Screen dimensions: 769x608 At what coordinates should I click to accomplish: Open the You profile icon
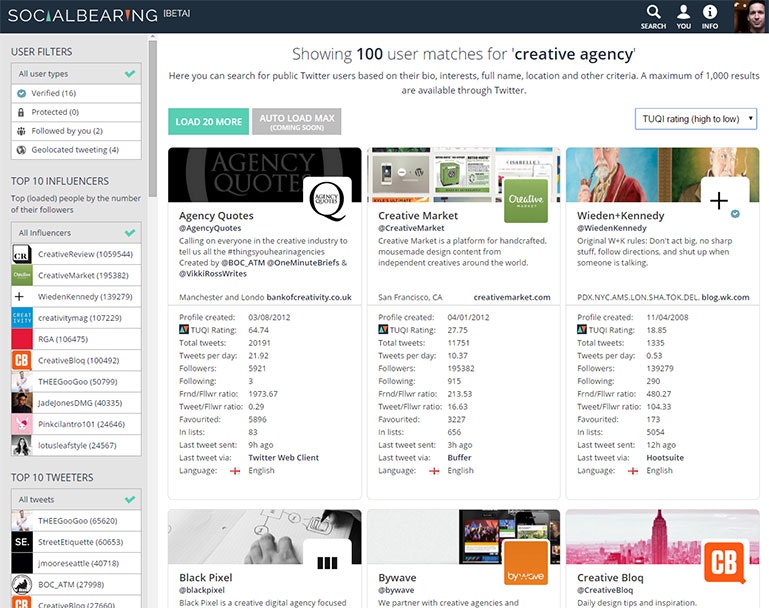684,17
